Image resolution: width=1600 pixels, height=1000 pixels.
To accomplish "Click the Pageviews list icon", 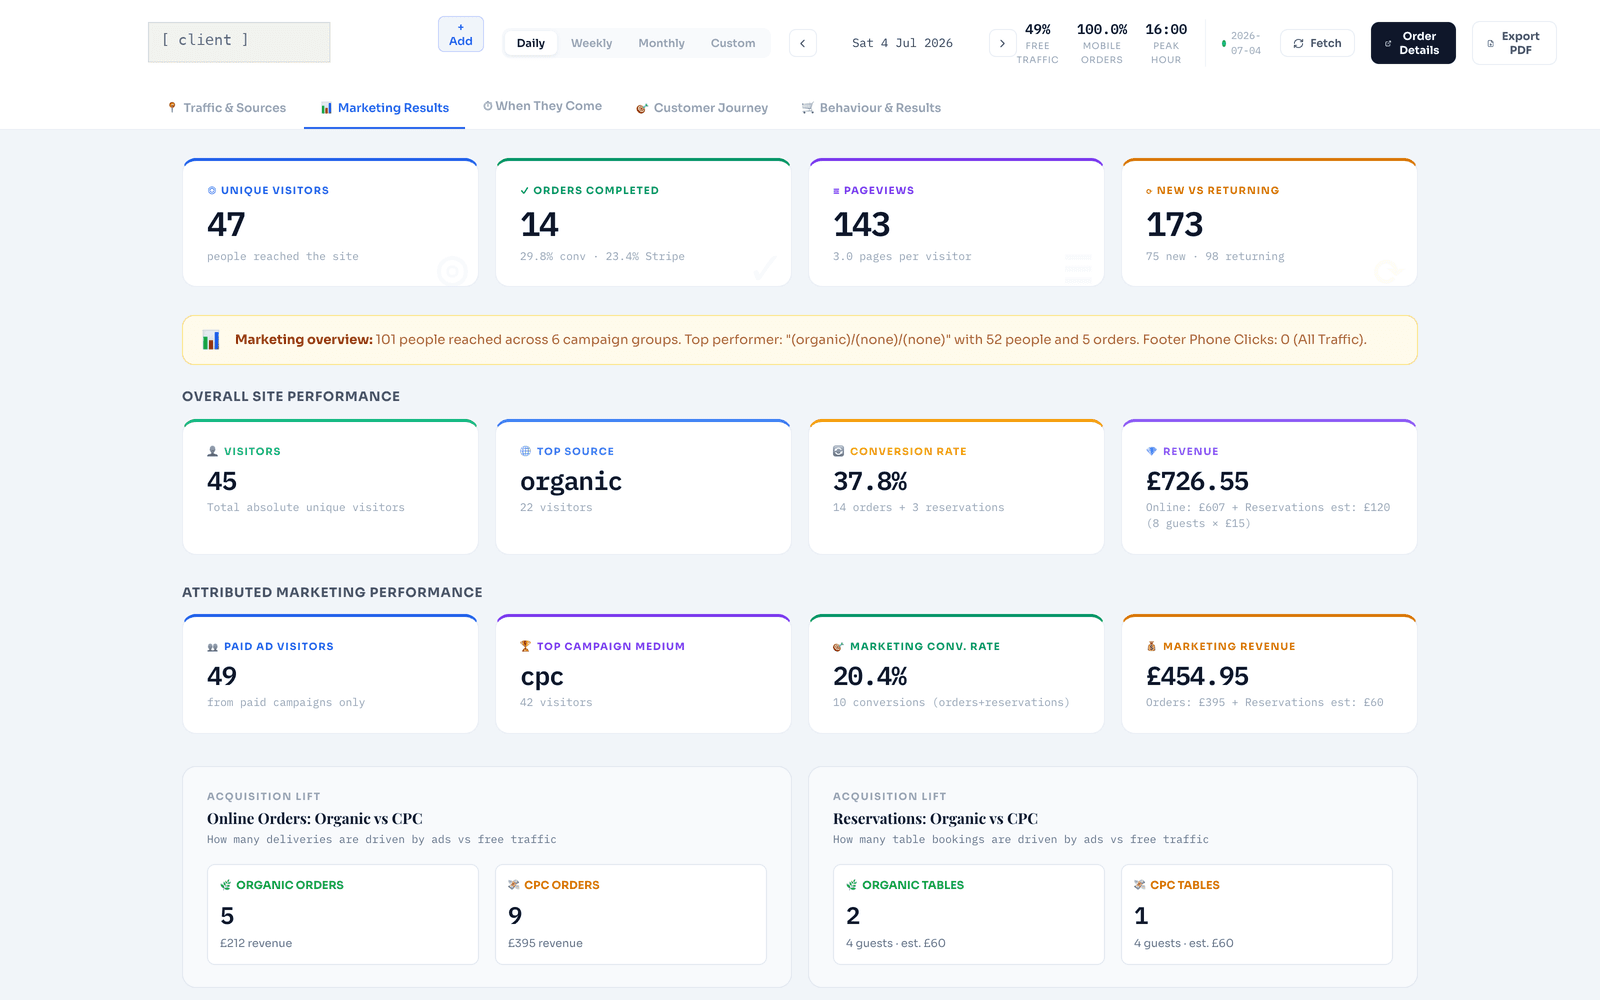I will (x=837, y=190).
